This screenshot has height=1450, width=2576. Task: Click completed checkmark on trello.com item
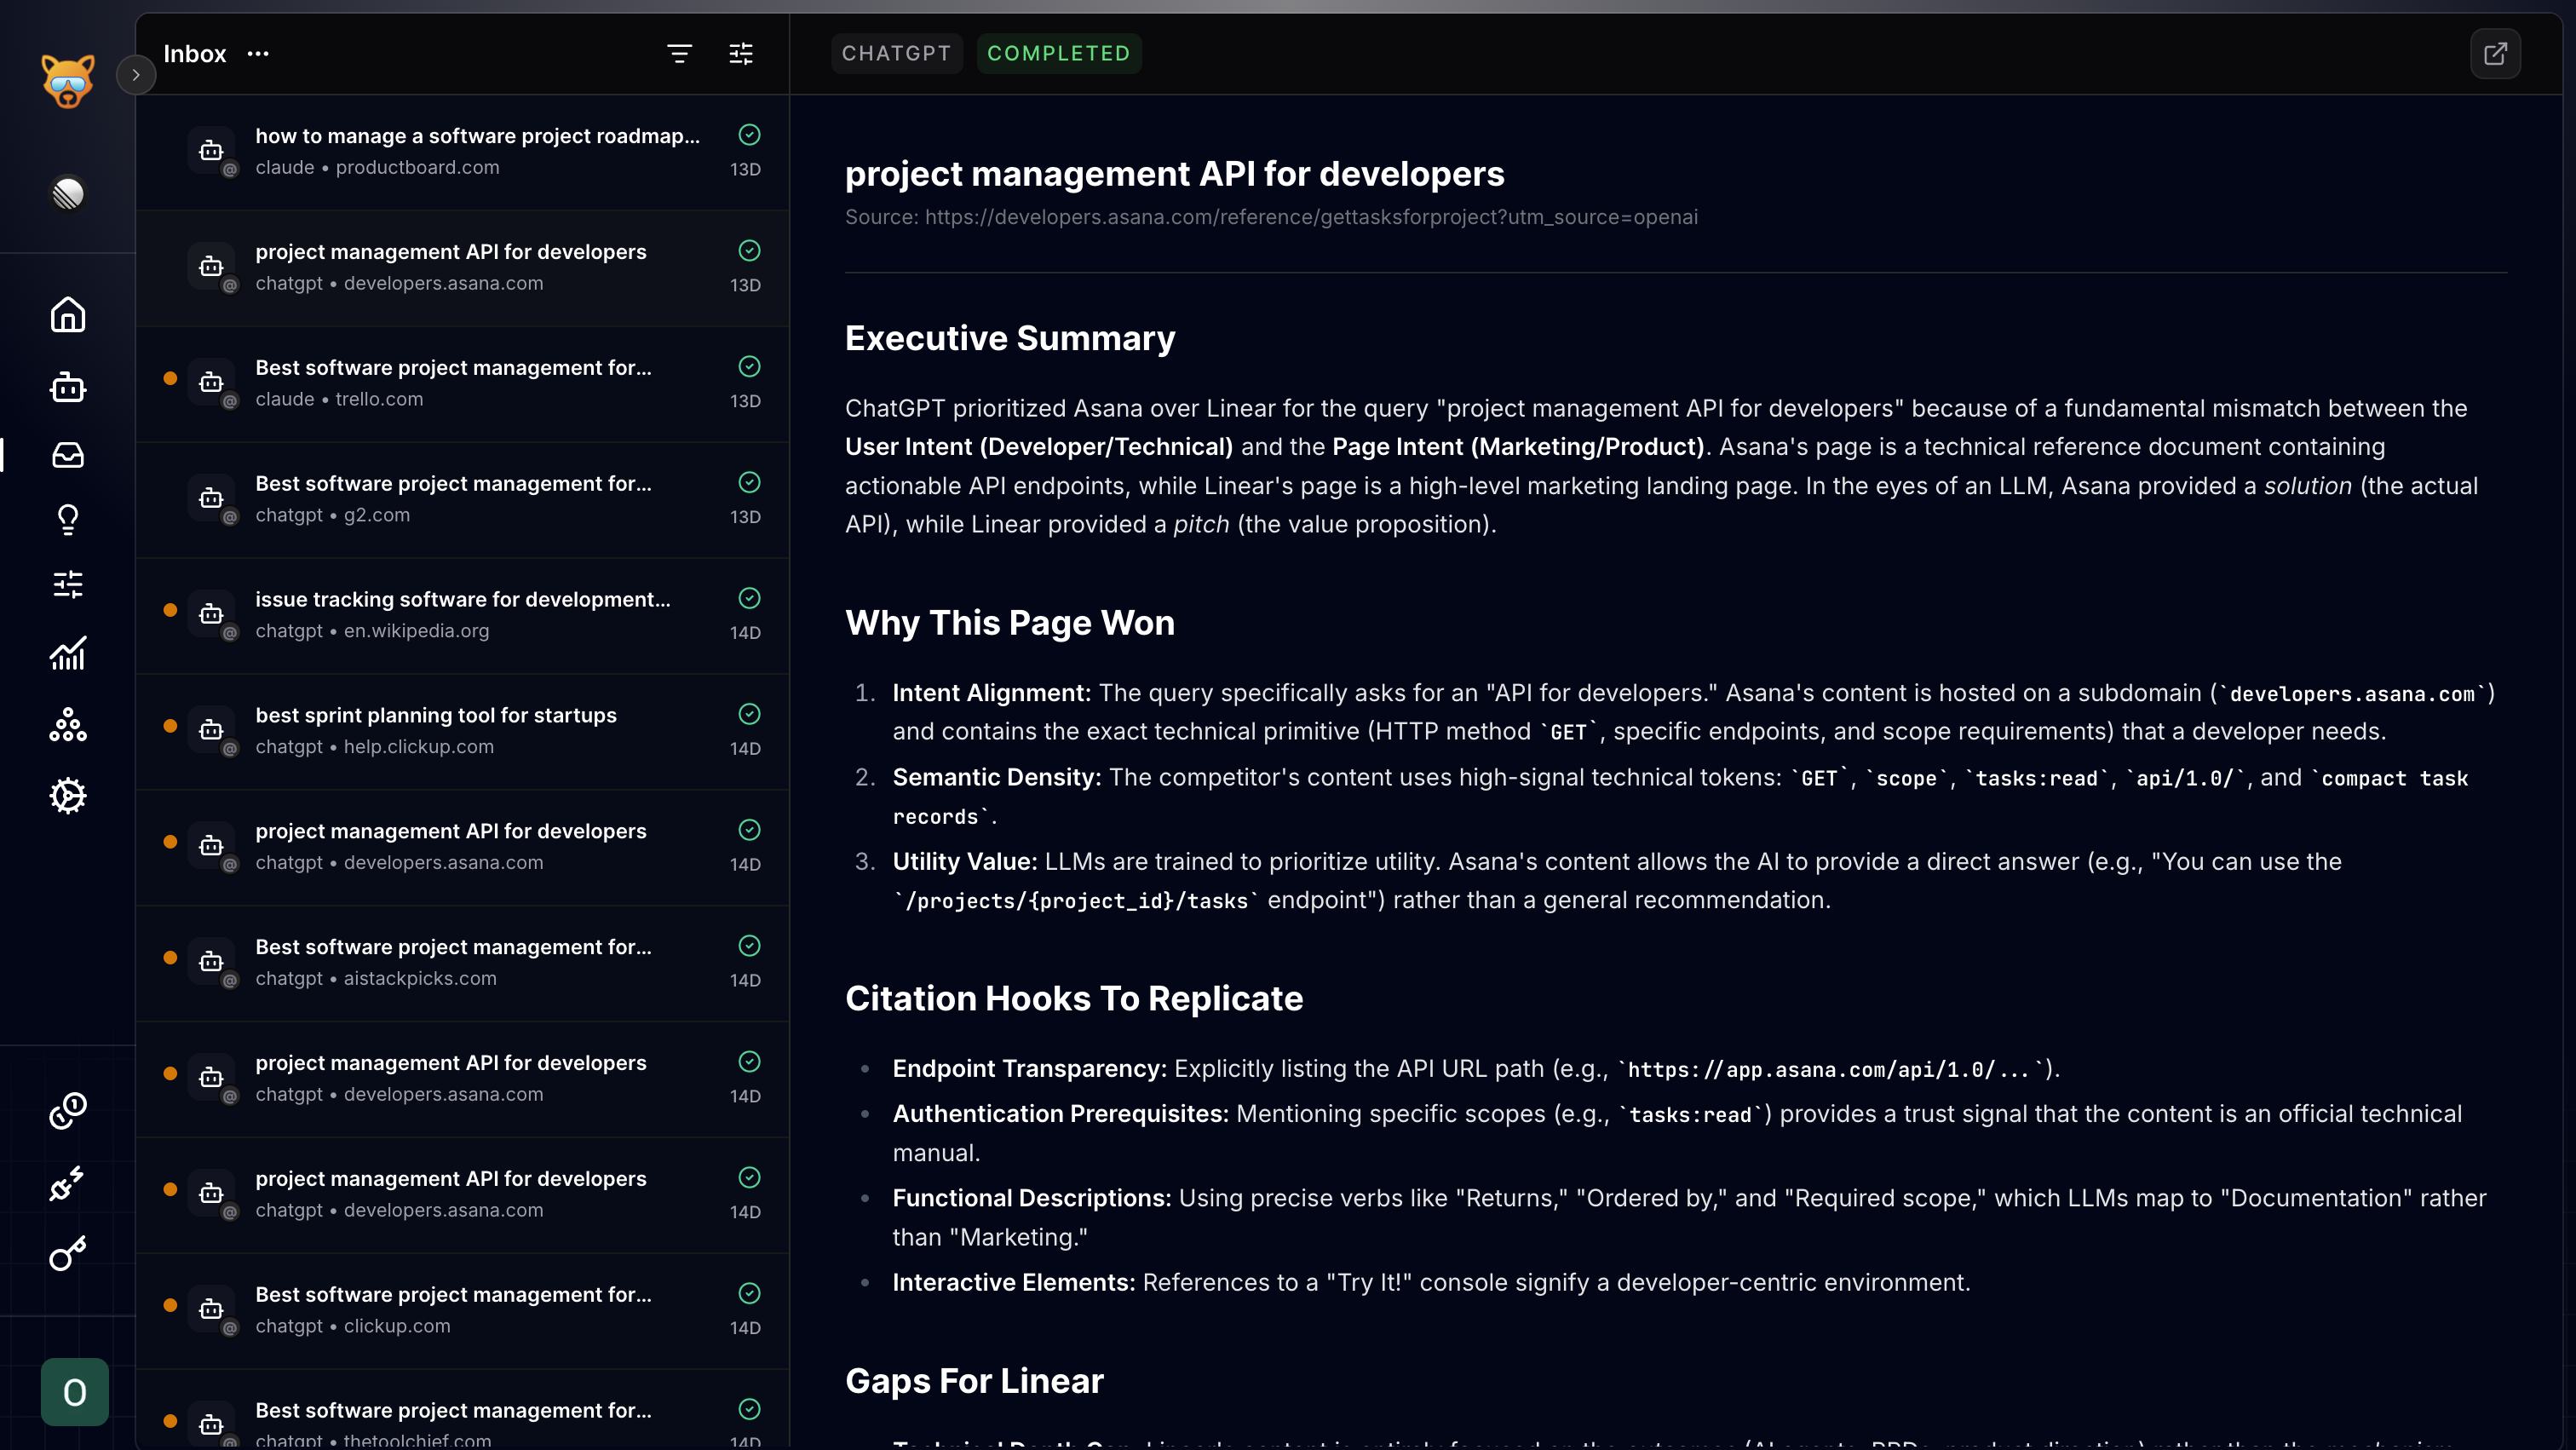749,367
